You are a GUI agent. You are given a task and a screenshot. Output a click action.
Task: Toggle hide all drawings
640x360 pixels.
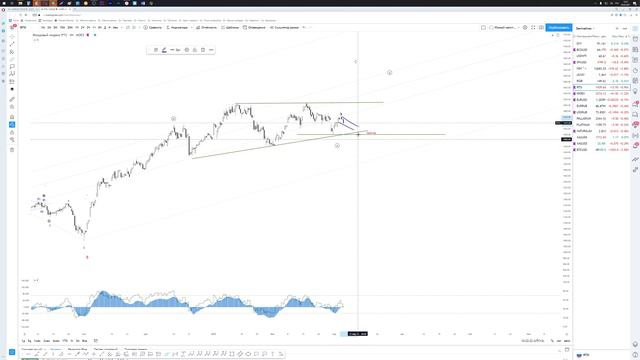pos(12,140)
